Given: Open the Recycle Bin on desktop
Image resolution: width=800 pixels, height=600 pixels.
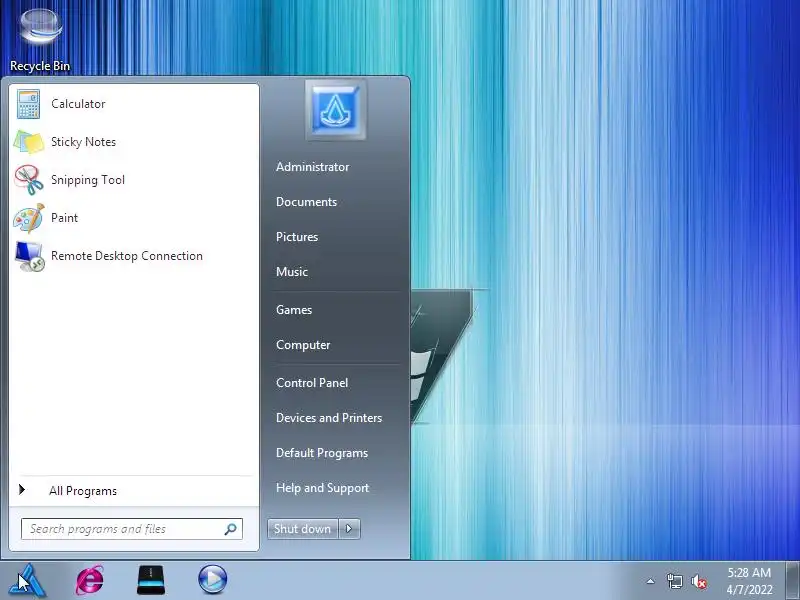Looking at the screenshot, I should [40, 40].
